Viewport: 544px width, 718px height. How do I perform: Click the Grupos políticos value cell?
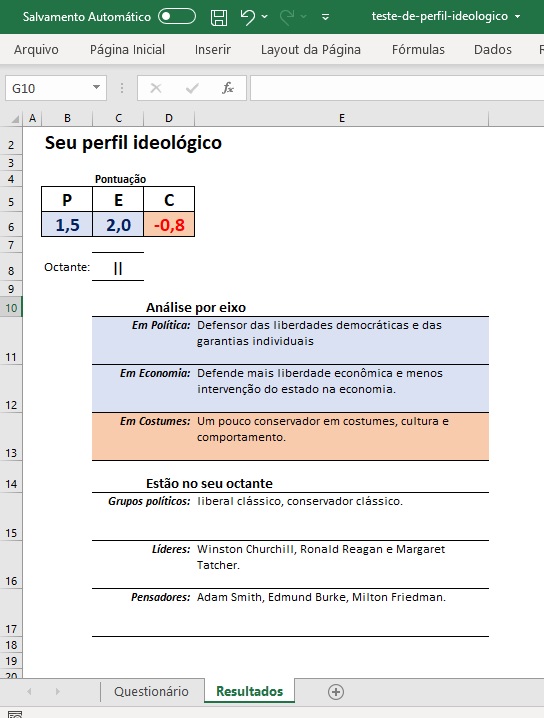tap(342, 517)
